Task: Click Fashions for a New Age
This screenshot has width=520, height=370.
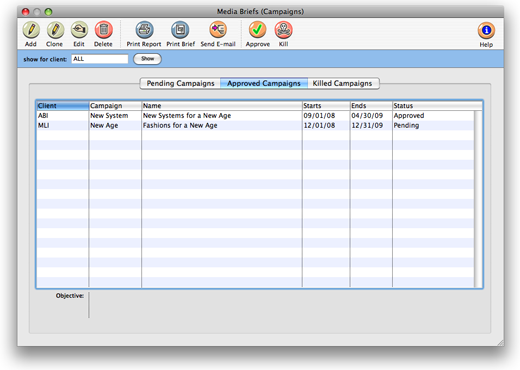Action: (x=180, y=125)
